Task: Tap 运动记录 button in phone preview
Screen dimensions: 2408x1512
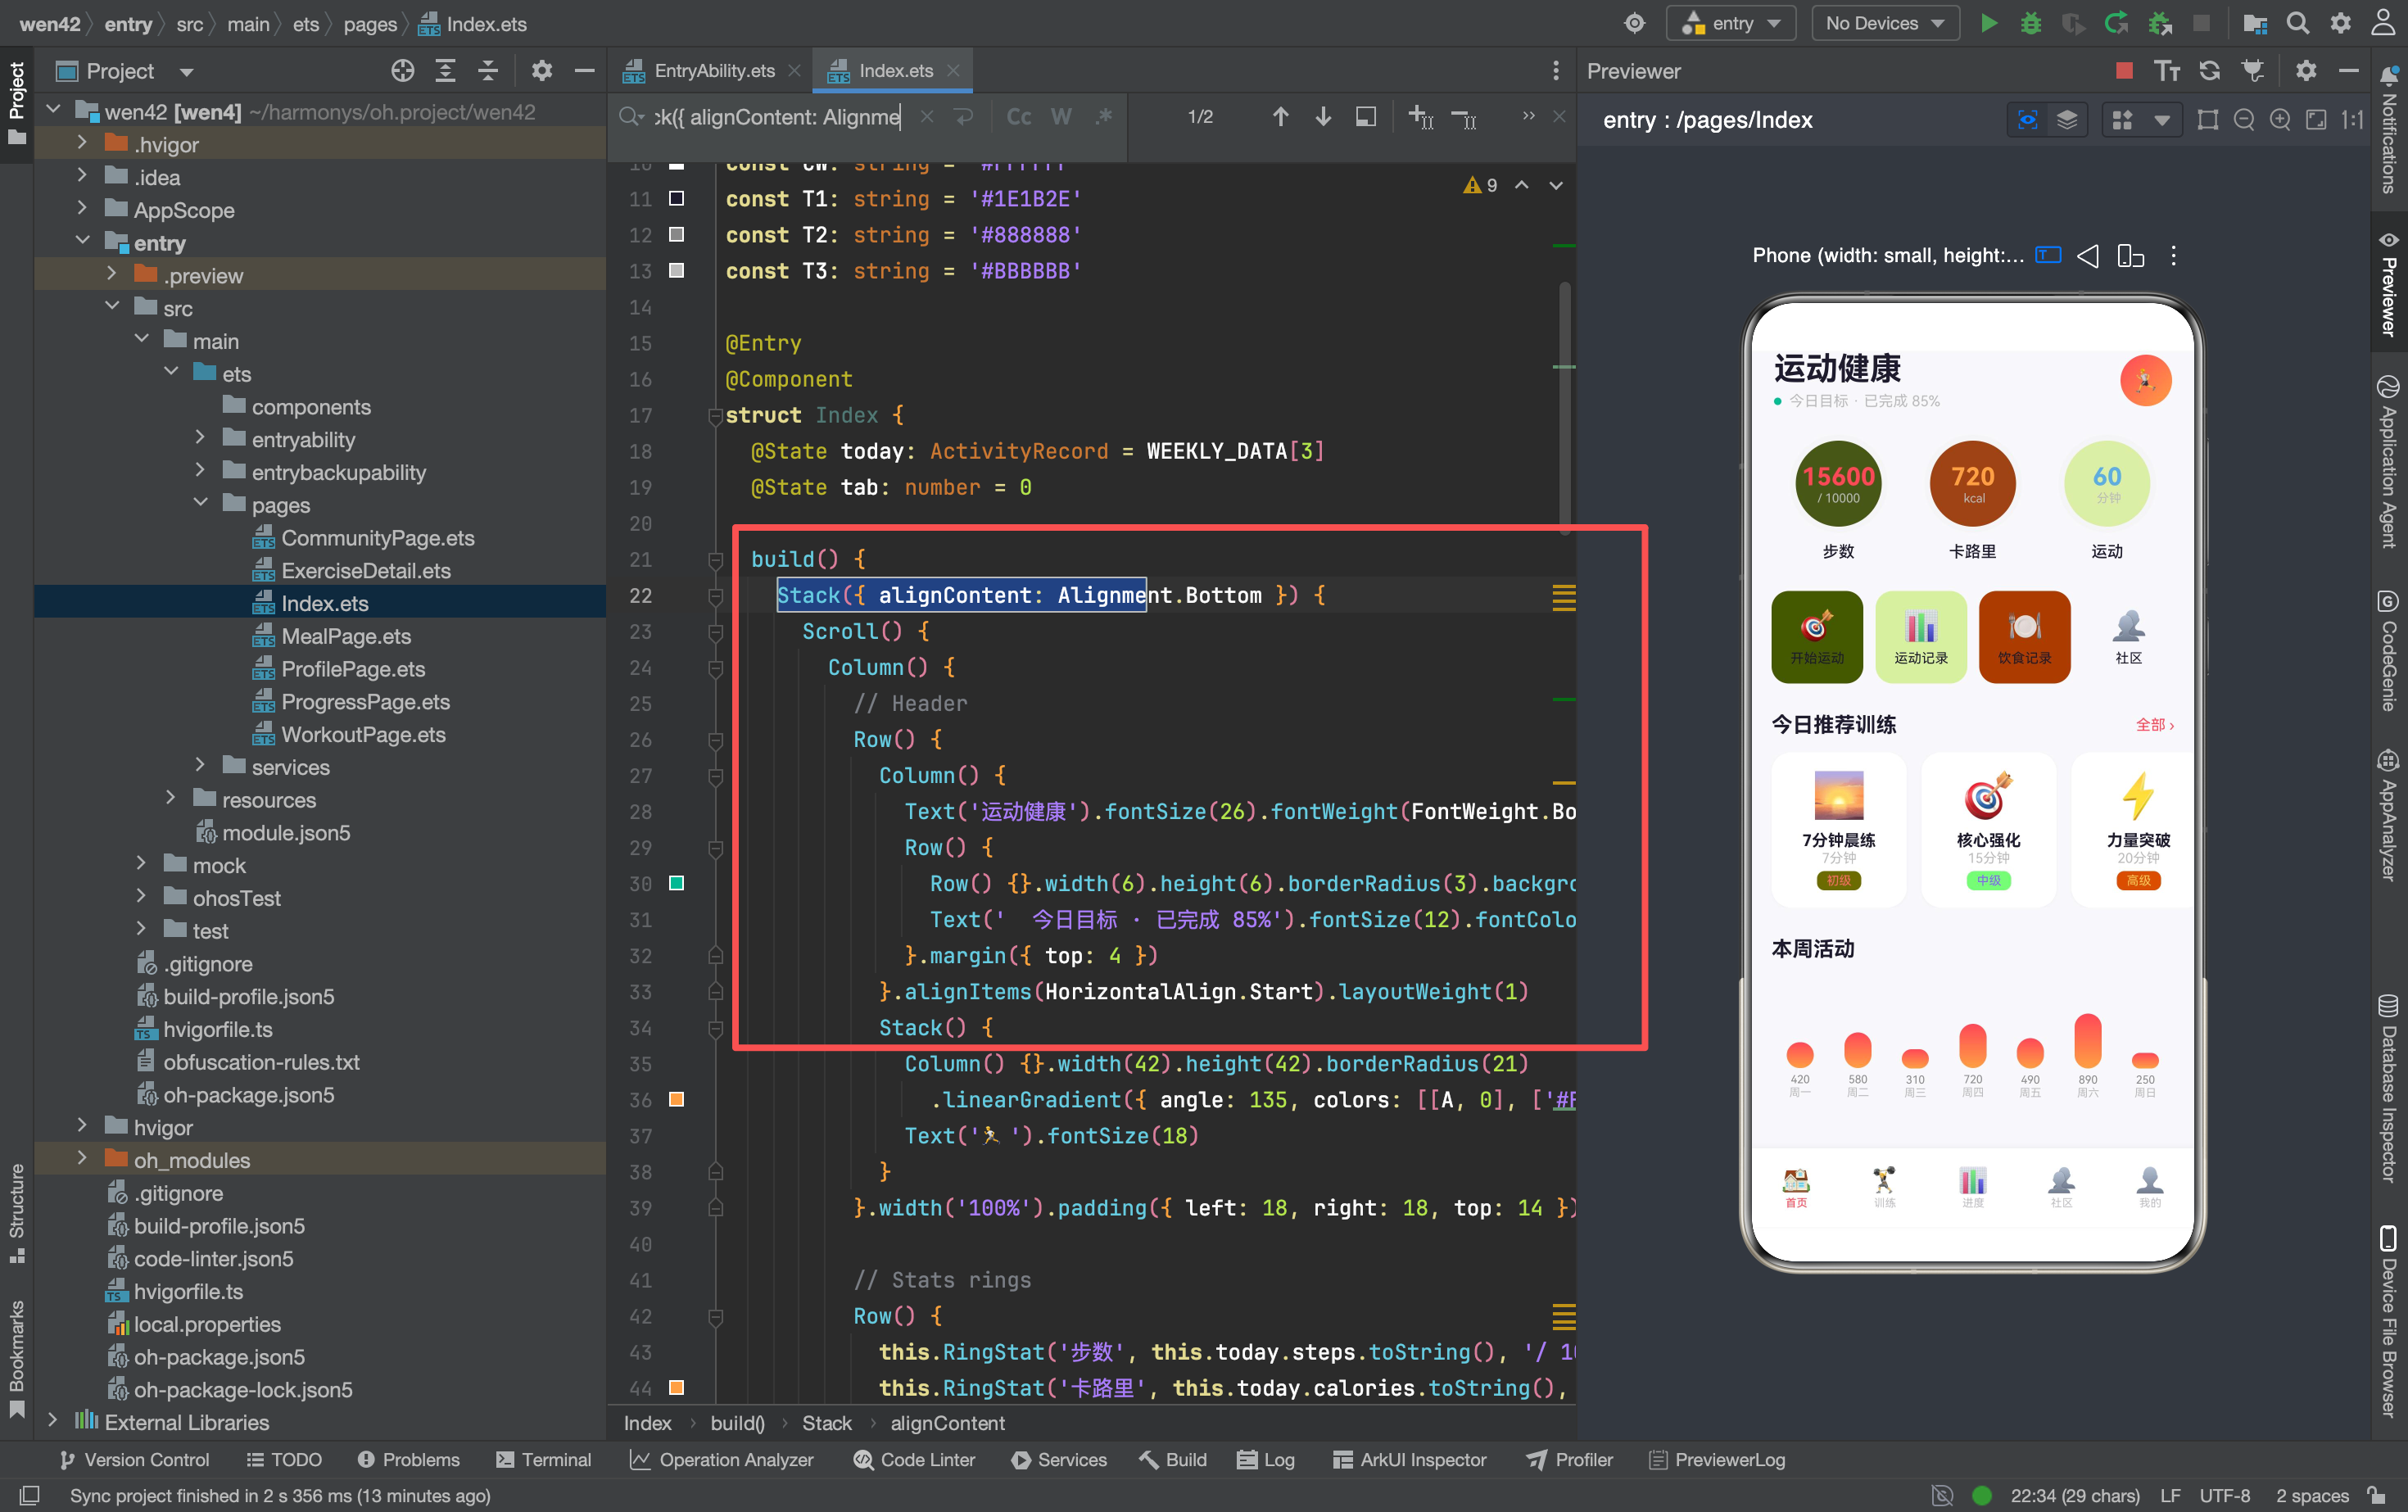Action: click(x=1920, y=637)
